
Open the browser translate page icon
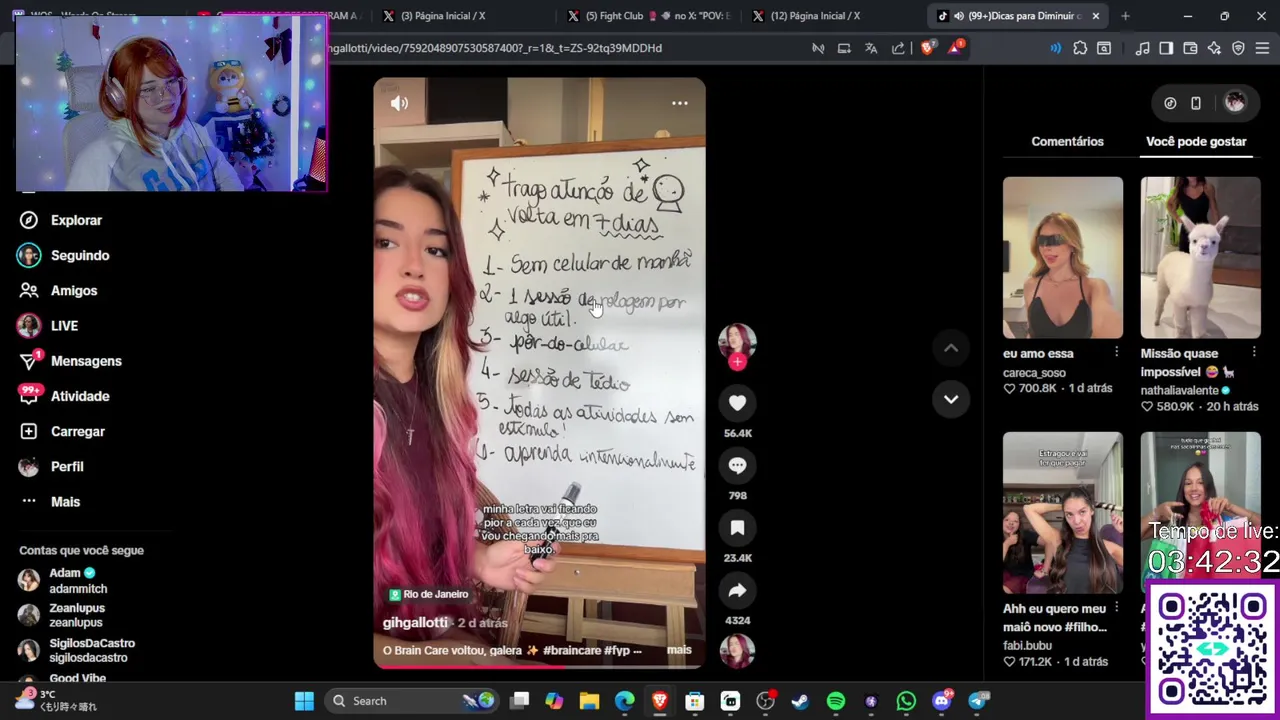click(x=871, y=48)
